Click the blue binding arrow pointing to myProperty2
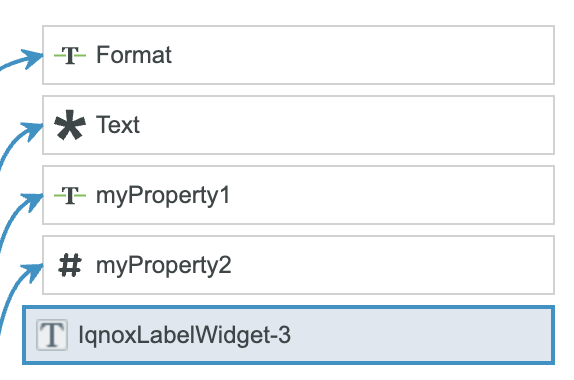Screen dimensions: 574x380 [22, 297]
